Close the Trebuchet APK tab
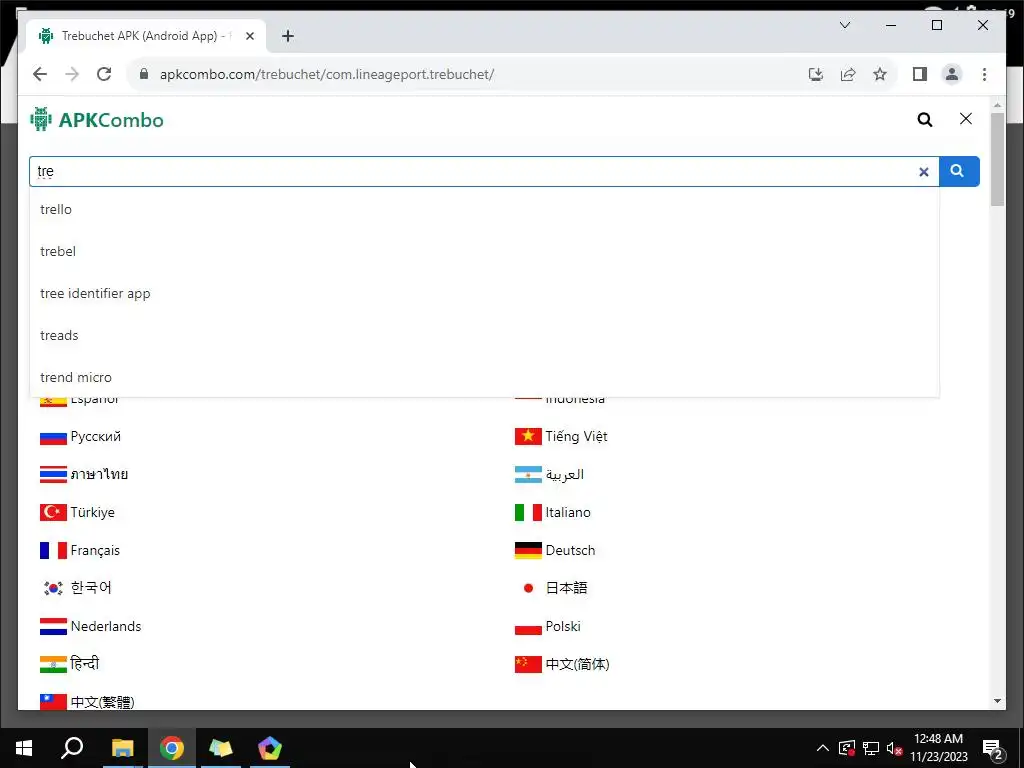 coord(249,36)
